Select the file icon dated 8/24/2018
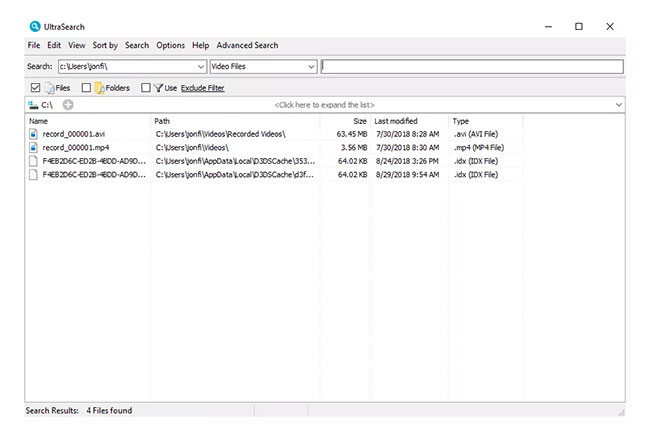This screenshot has width=650, height=433. [x=34, y=161]
